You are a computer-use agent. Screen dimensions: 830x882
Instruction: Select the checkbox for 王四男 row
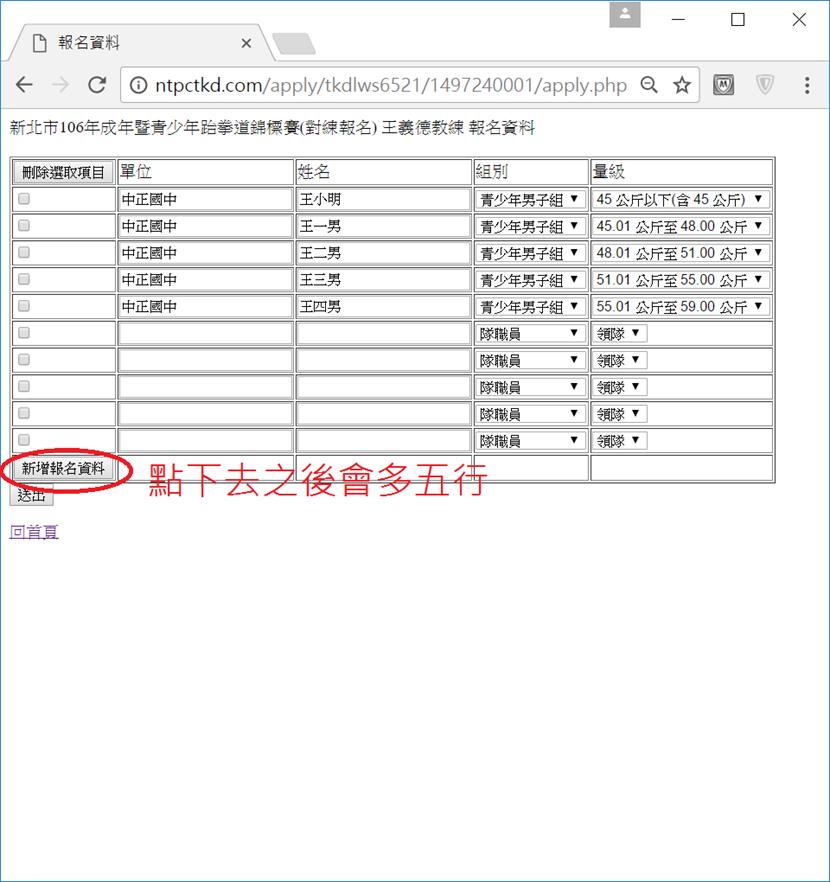(24, 306)
